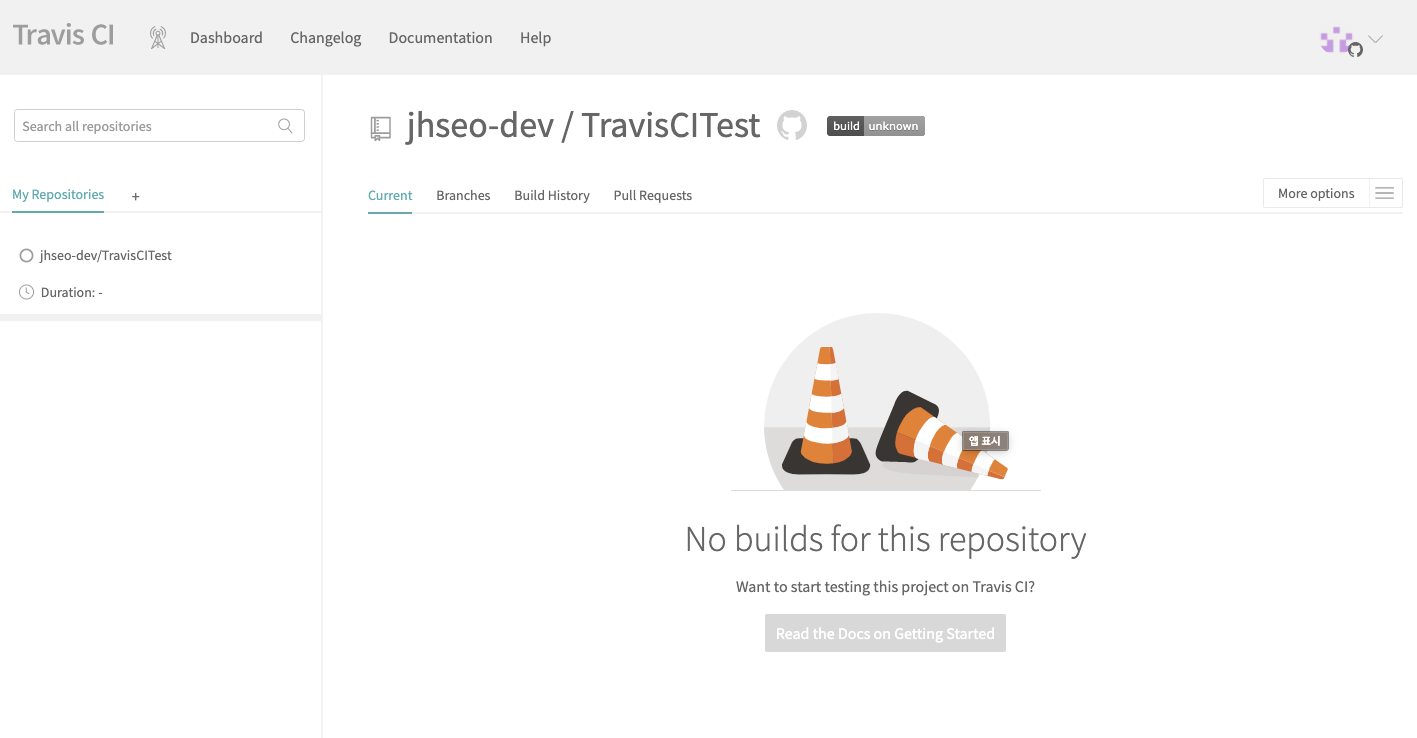Click the Travis CI logo text
This screenshot has height=738, width=1417.
pyautogui.click(x=64, y=35)
